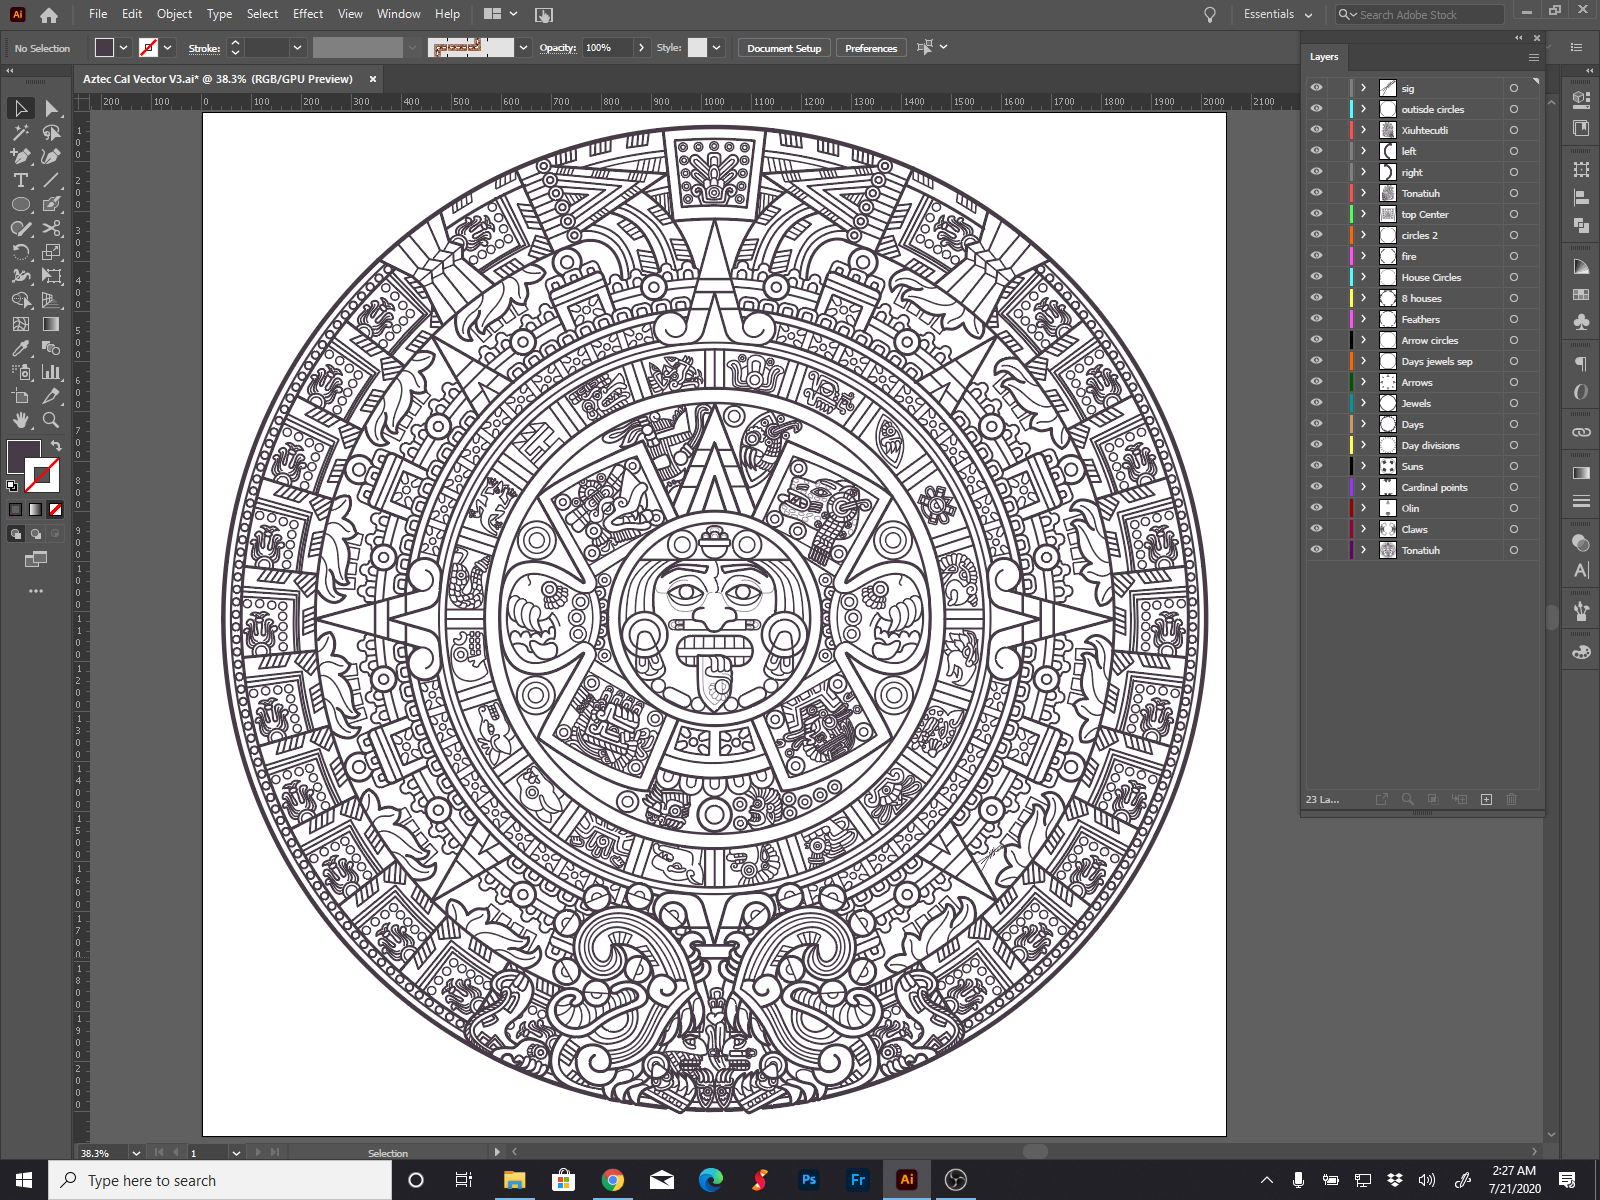Toggle visibility of 8 houses layer
The image size is (1600, 1200).
(1317, 298)
